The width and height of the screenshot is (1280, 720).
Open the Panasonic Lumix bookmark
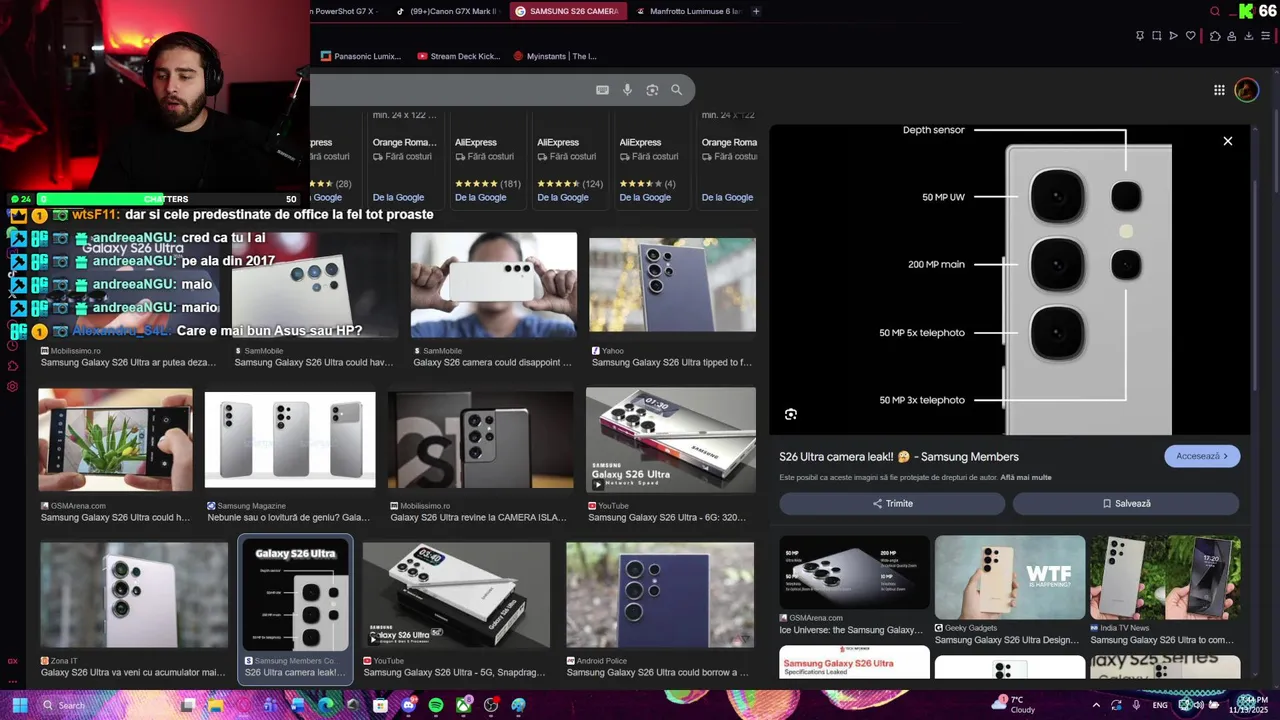(x=361, y=56)
